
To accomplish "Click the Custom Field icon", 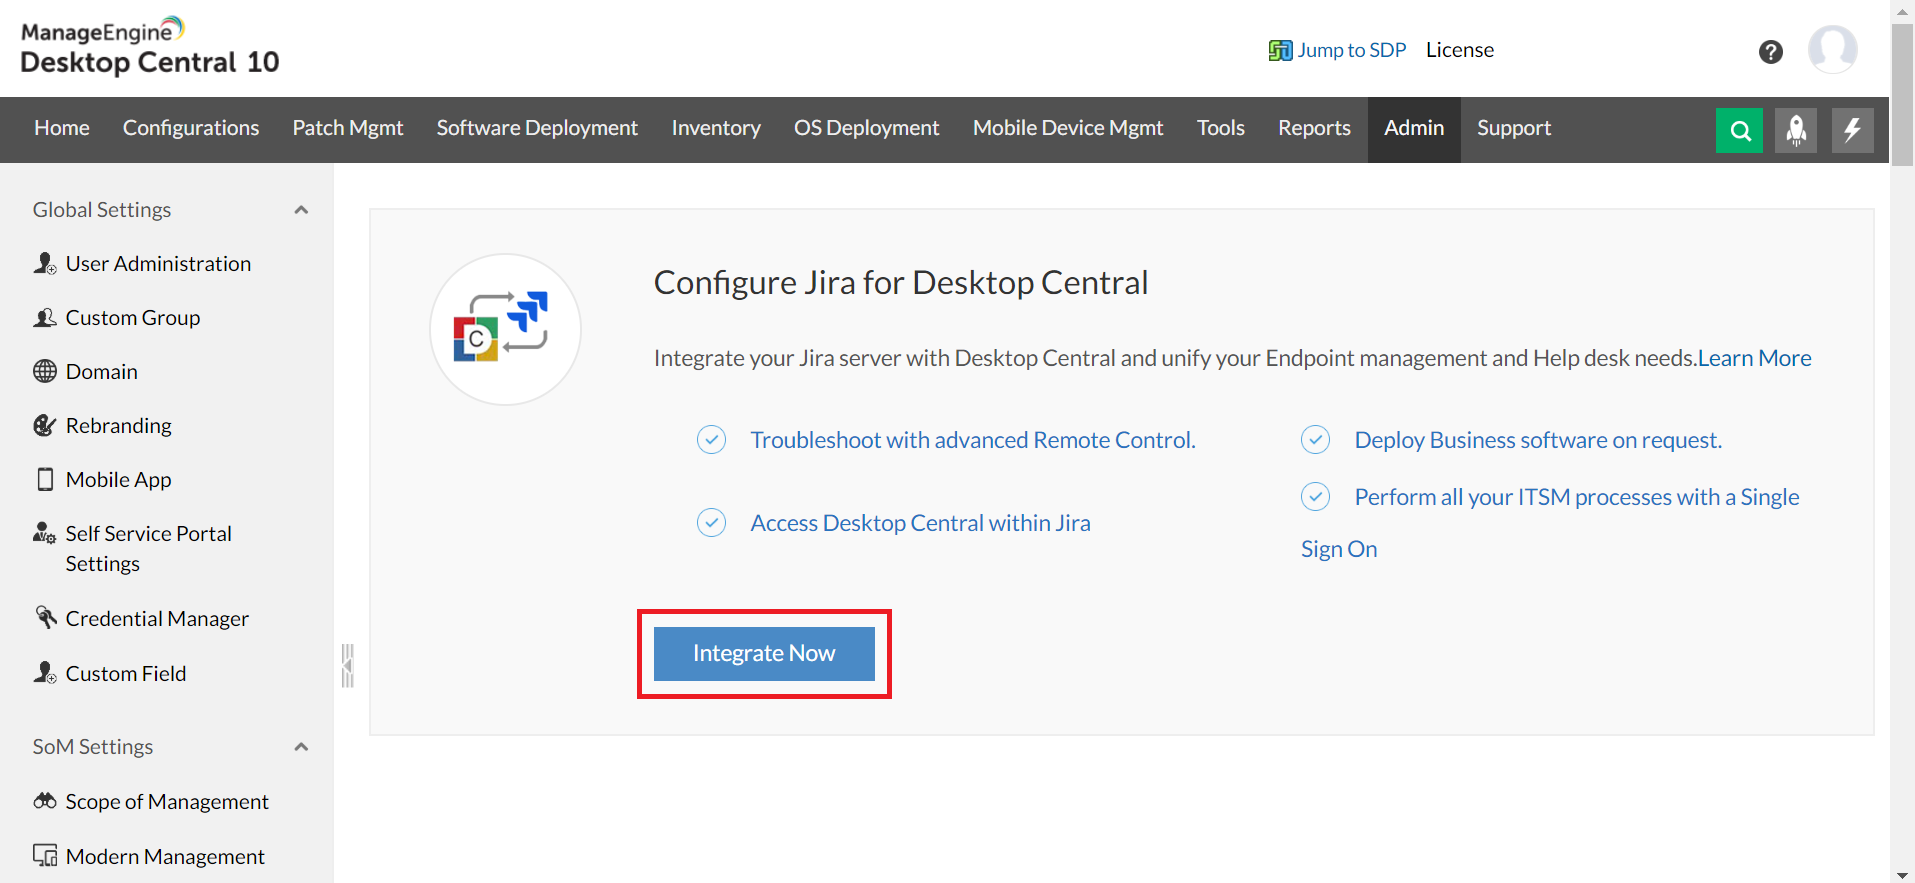I will (45, 673).
